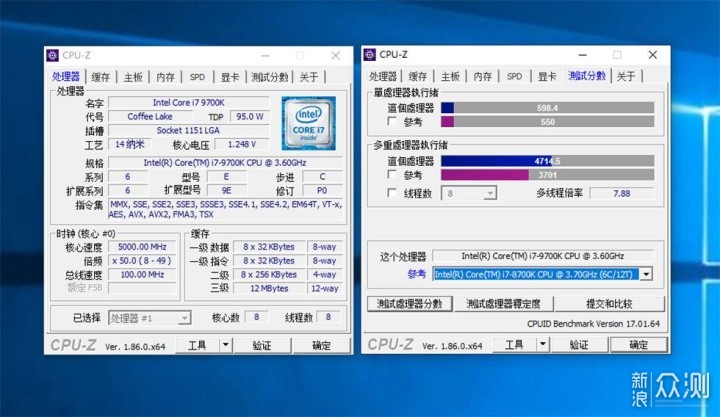
Task: Enable single-thread 參考 checkbox
Action: pos(392,121)
